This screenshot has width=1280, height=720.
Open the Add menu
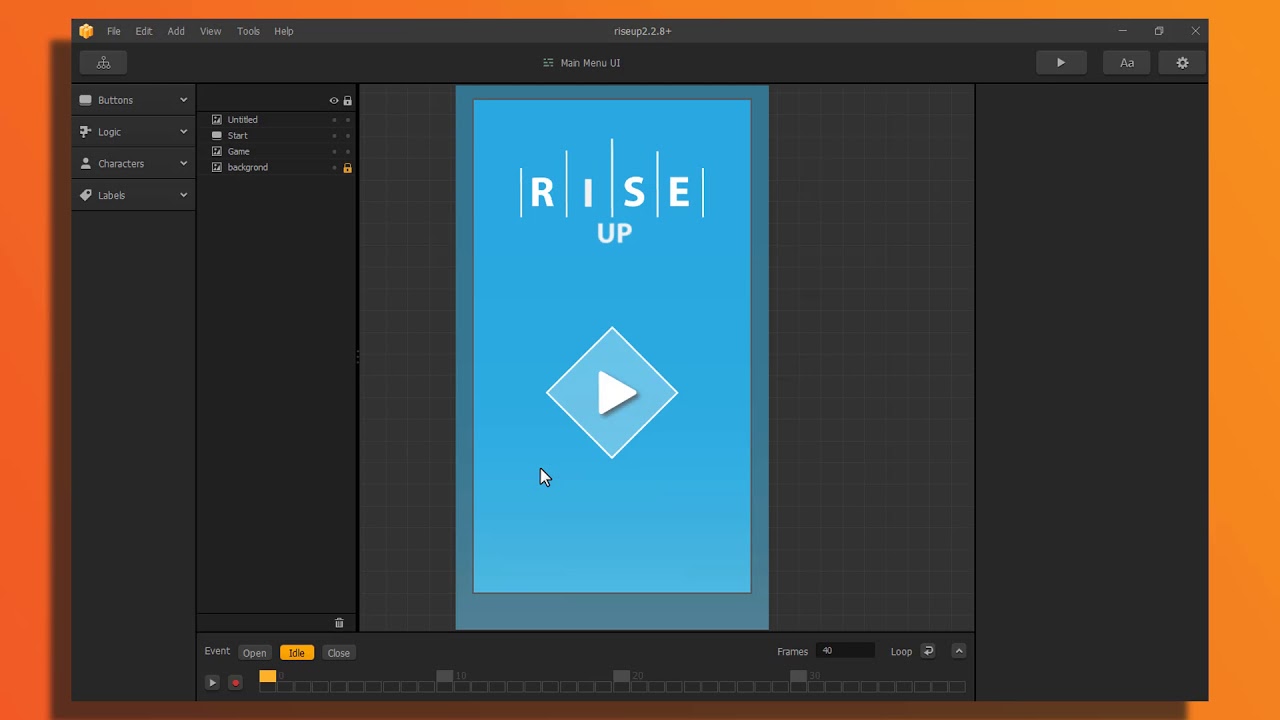[x=176, y=31]
